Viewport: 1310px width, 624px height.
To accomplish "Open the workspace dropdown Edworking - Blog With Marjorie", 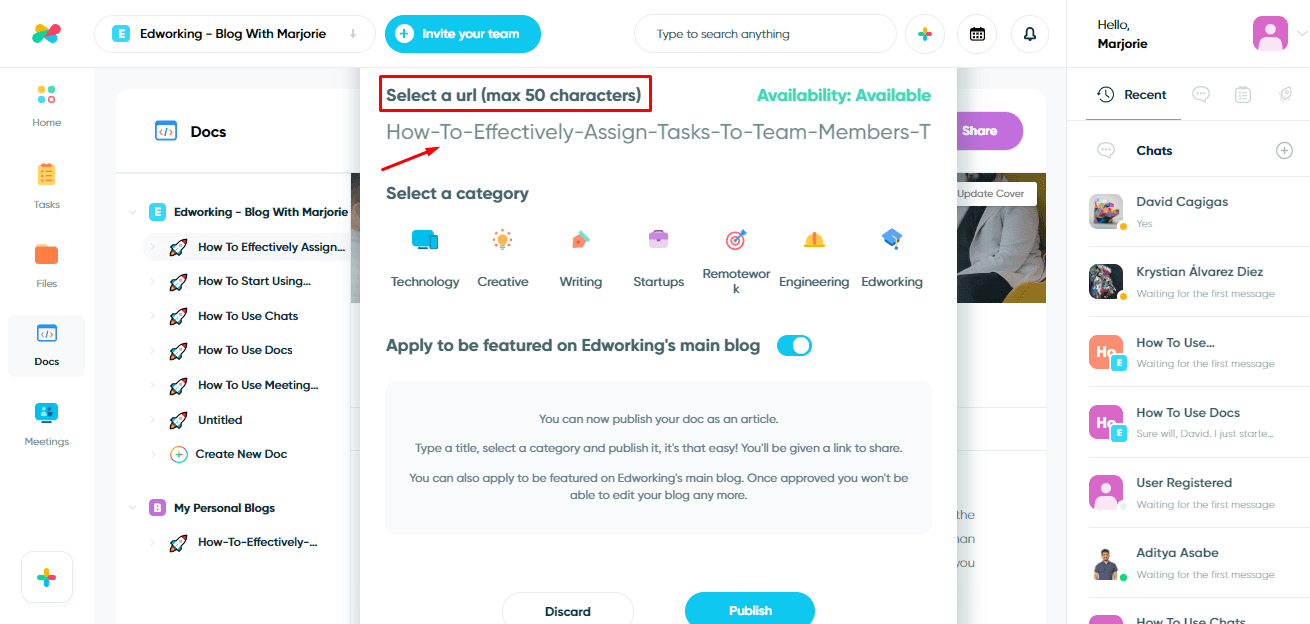I will coord(234,34).
